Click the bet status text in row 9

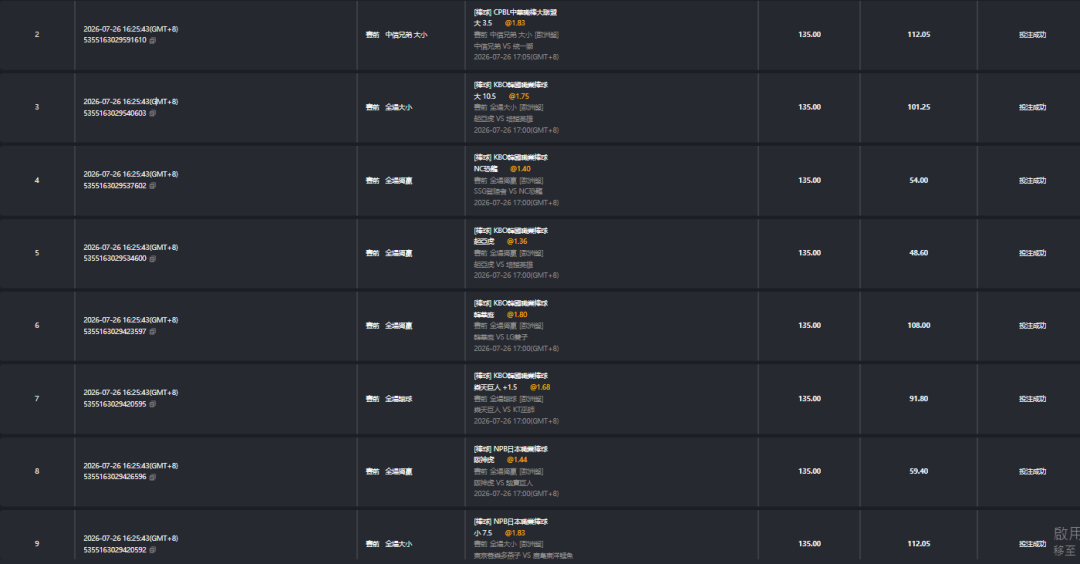[1032, 544]
